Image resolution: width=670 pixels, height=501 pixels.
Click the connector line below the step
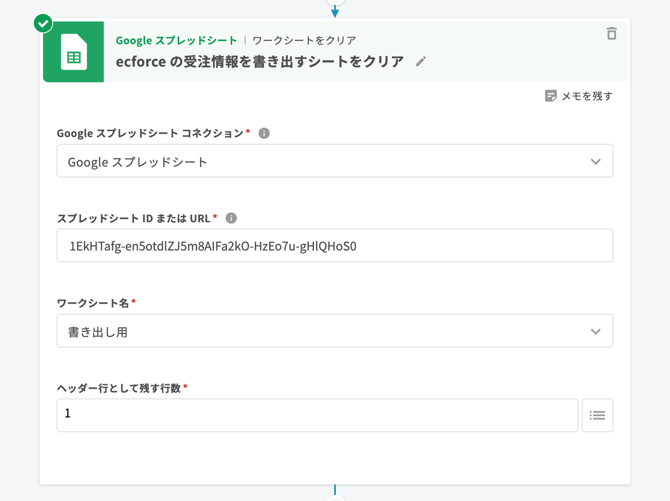coord(335,492)
